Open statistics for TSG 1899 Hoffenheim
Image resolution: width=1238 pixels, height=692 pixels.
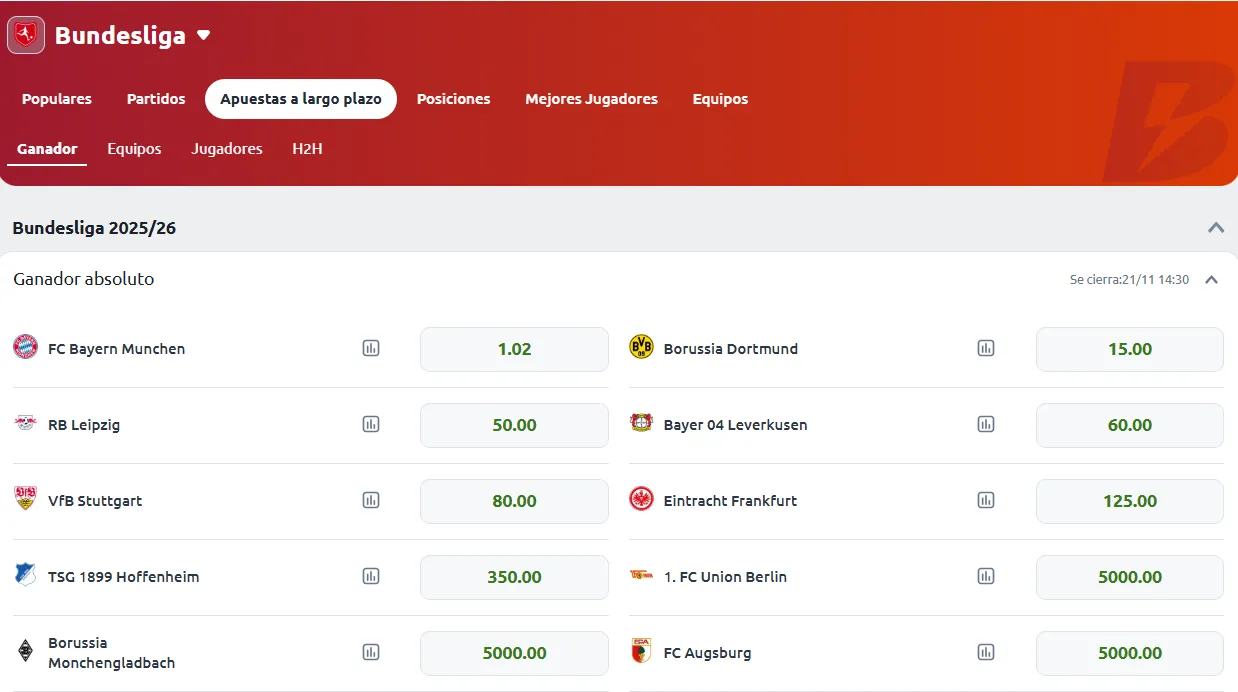(x=371, y=576)
